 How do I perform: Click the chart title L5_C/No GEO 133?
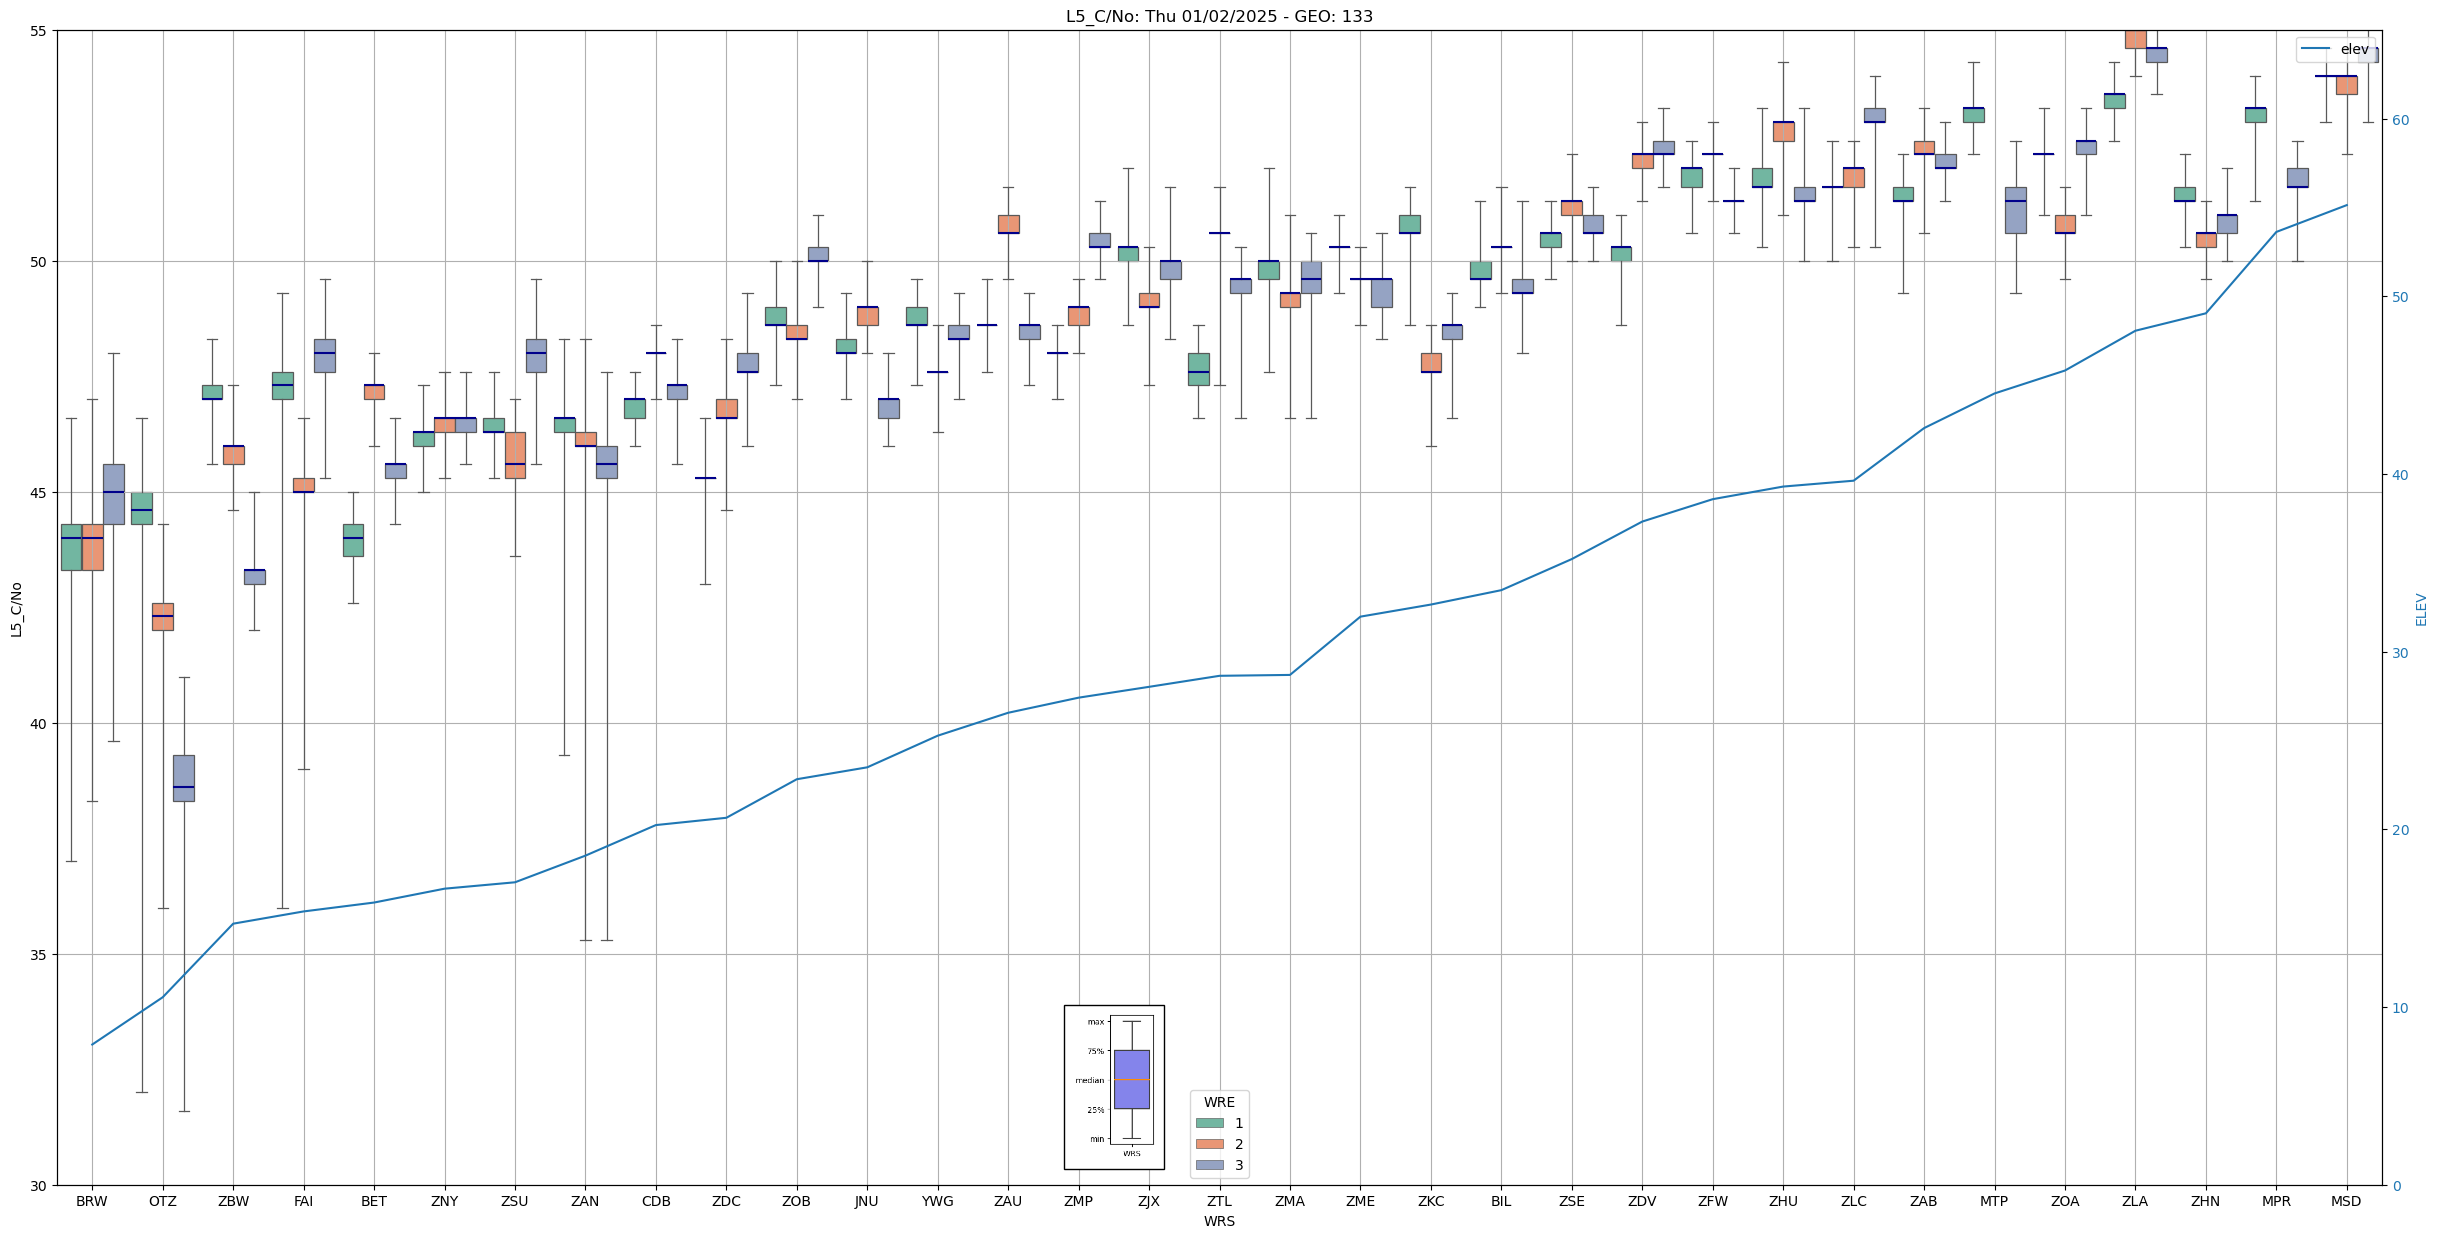1218,16
